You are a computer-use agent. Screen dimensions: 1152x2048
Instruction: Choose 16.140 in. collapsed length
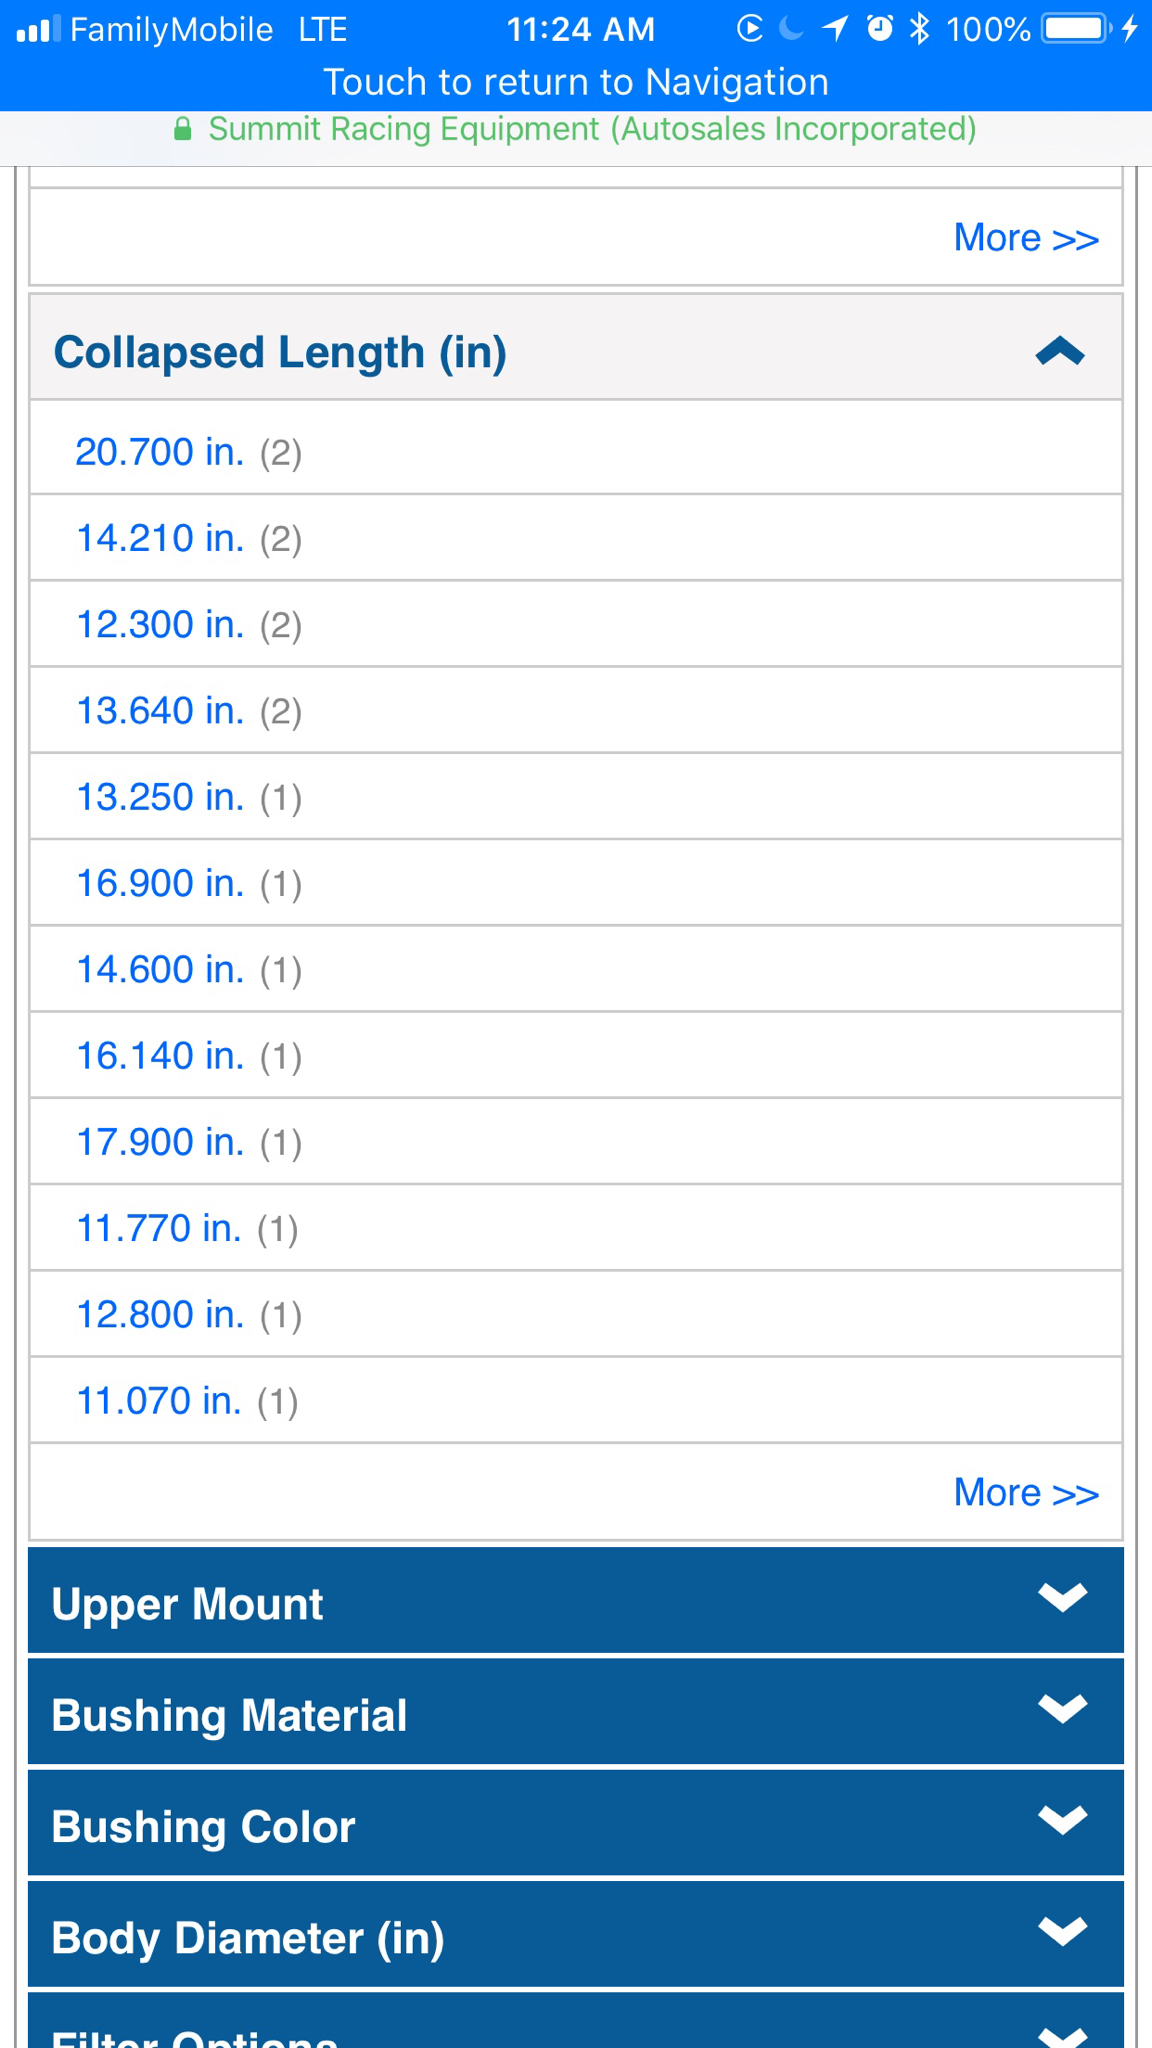(x=160, y=1055)
